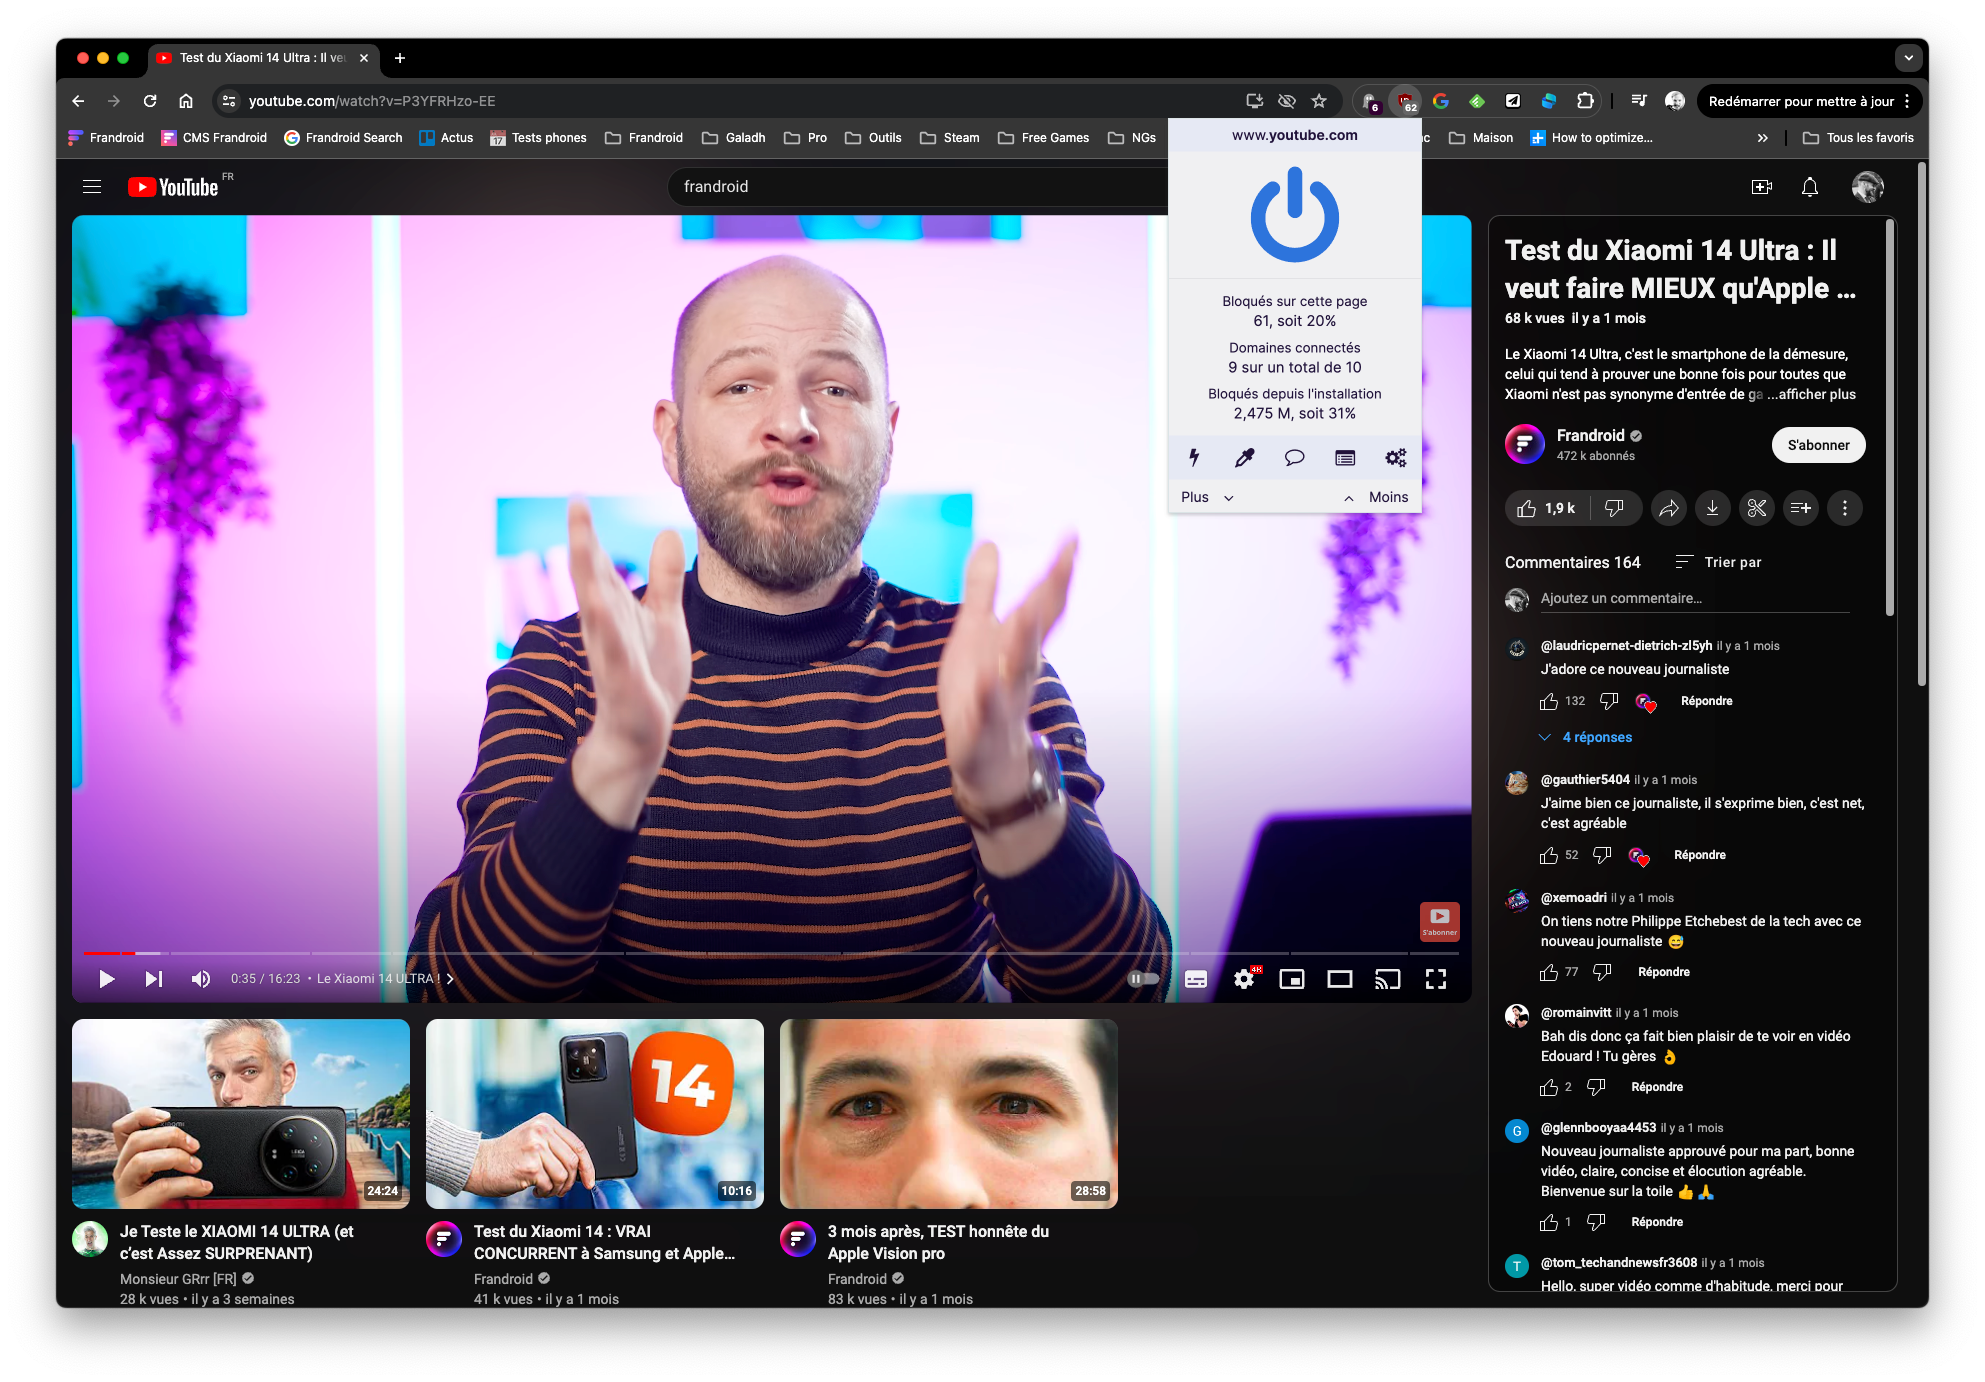This screenshot has height=1382, width=1985.
Task: Select uBlock element picker eyedropper icon
Action: tap(1244, 458)
